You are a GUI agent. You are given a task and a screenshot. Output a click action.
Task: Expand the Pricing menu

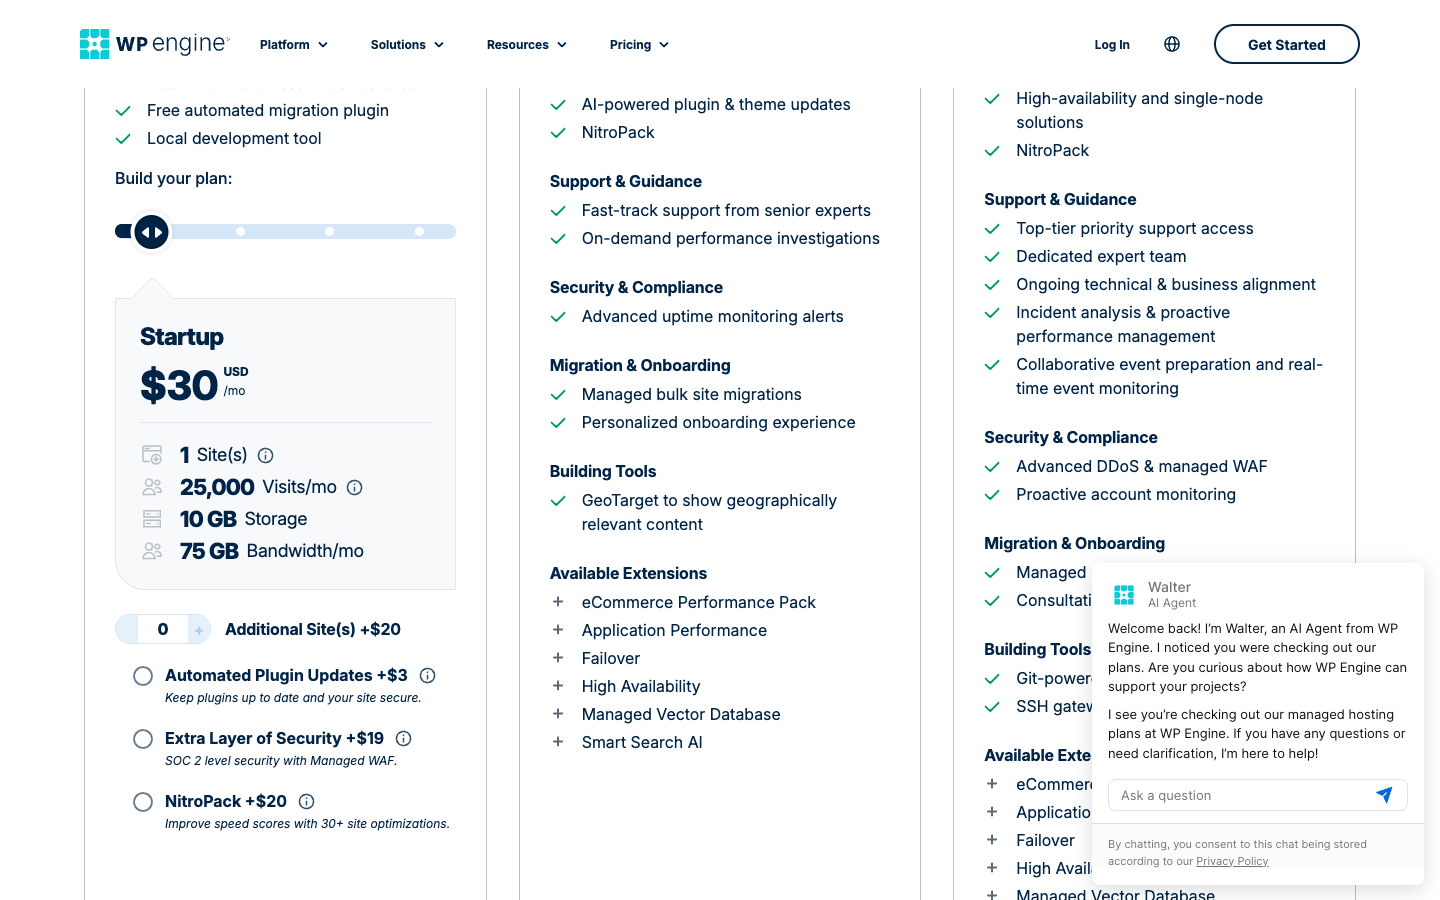click(639, 45)
